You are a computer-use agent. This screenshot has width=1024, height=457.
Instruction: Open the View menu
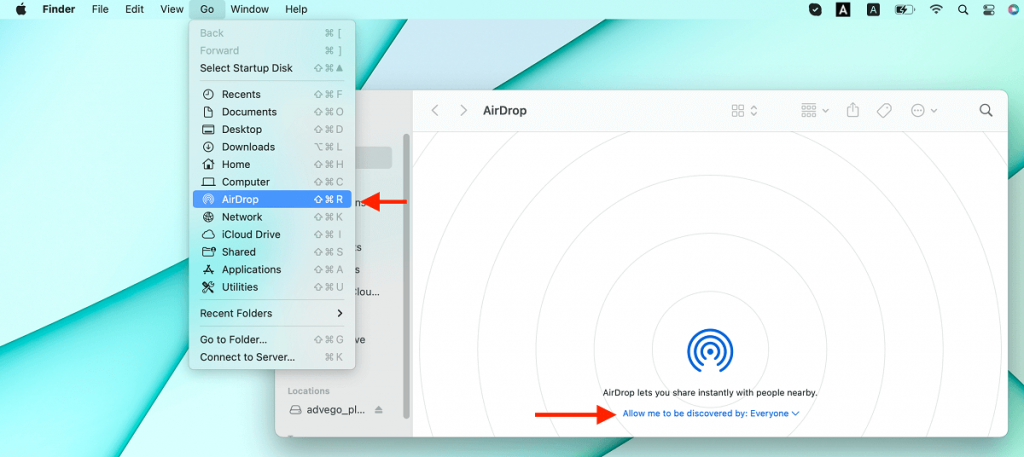[x=172, y=9]
